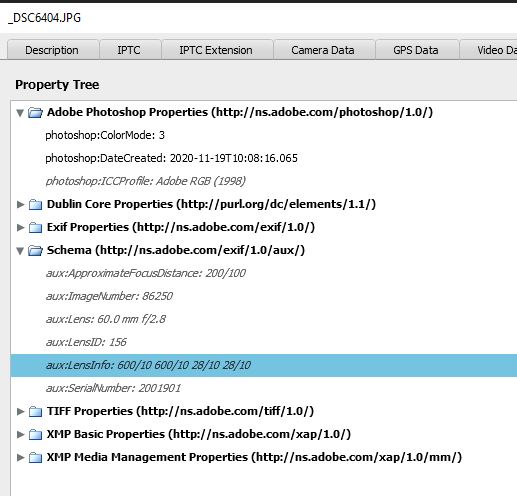Collapse the Adobe Photoshop Properties node
517x496 pixels.
click(x=20, y=113)
